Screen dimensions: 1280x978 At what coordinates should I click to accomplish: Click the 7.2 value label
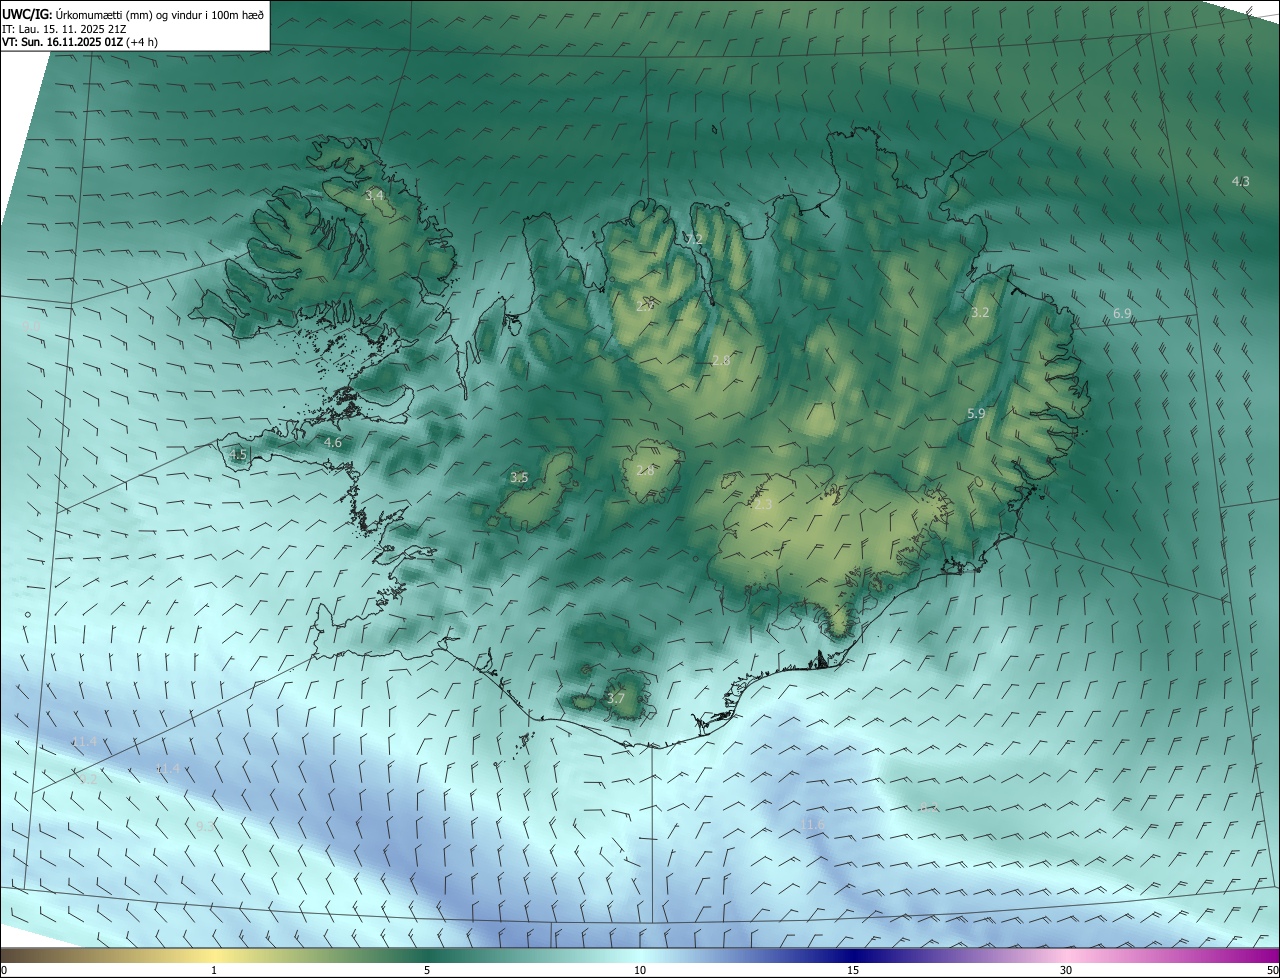tap(693, 239)
